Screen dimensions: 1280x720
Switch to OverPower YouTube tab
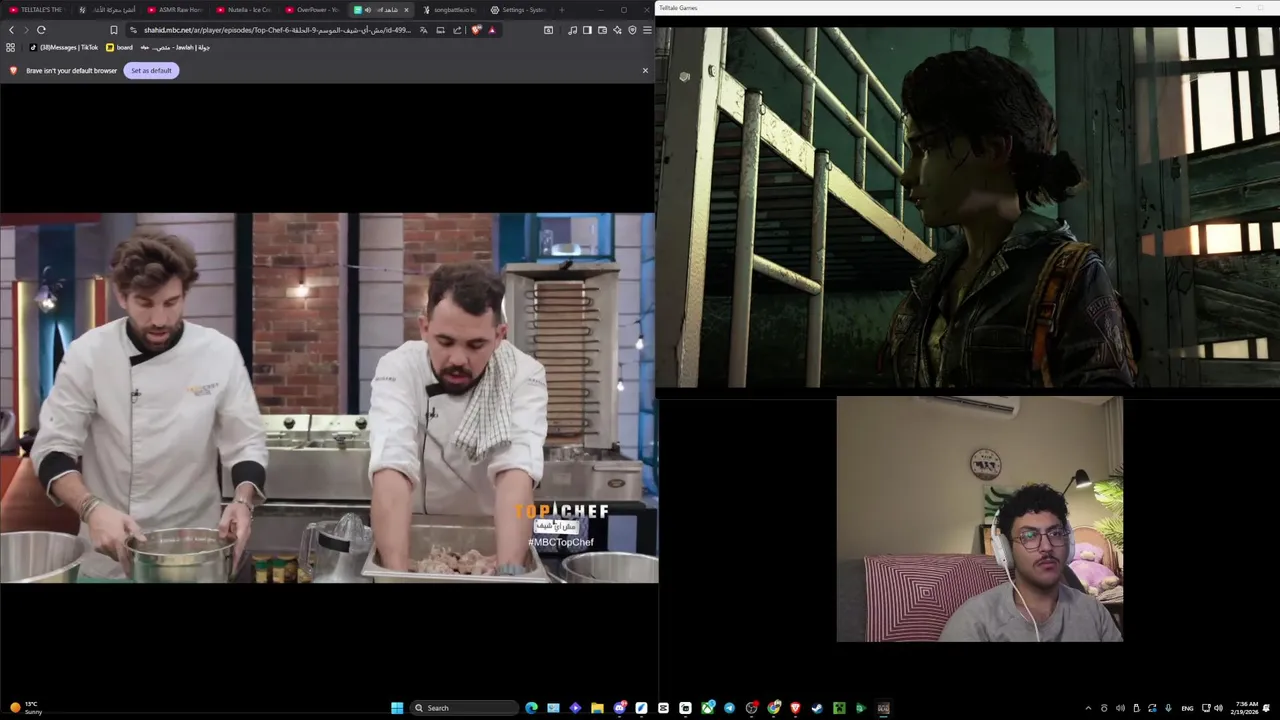pos(313,10)
